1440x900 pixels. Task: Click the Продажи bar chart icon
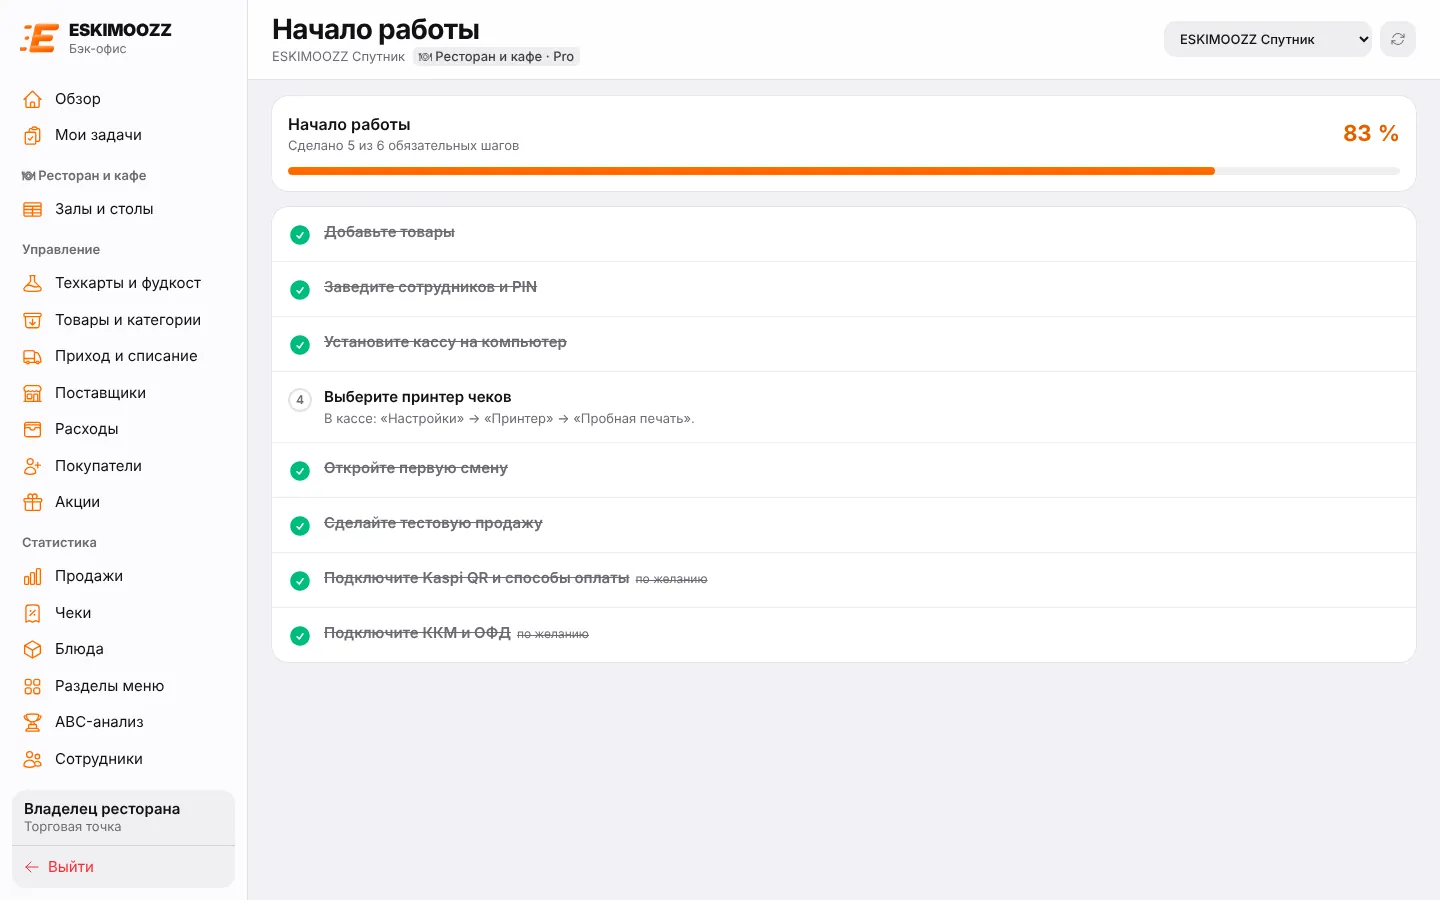click(33, 576)
